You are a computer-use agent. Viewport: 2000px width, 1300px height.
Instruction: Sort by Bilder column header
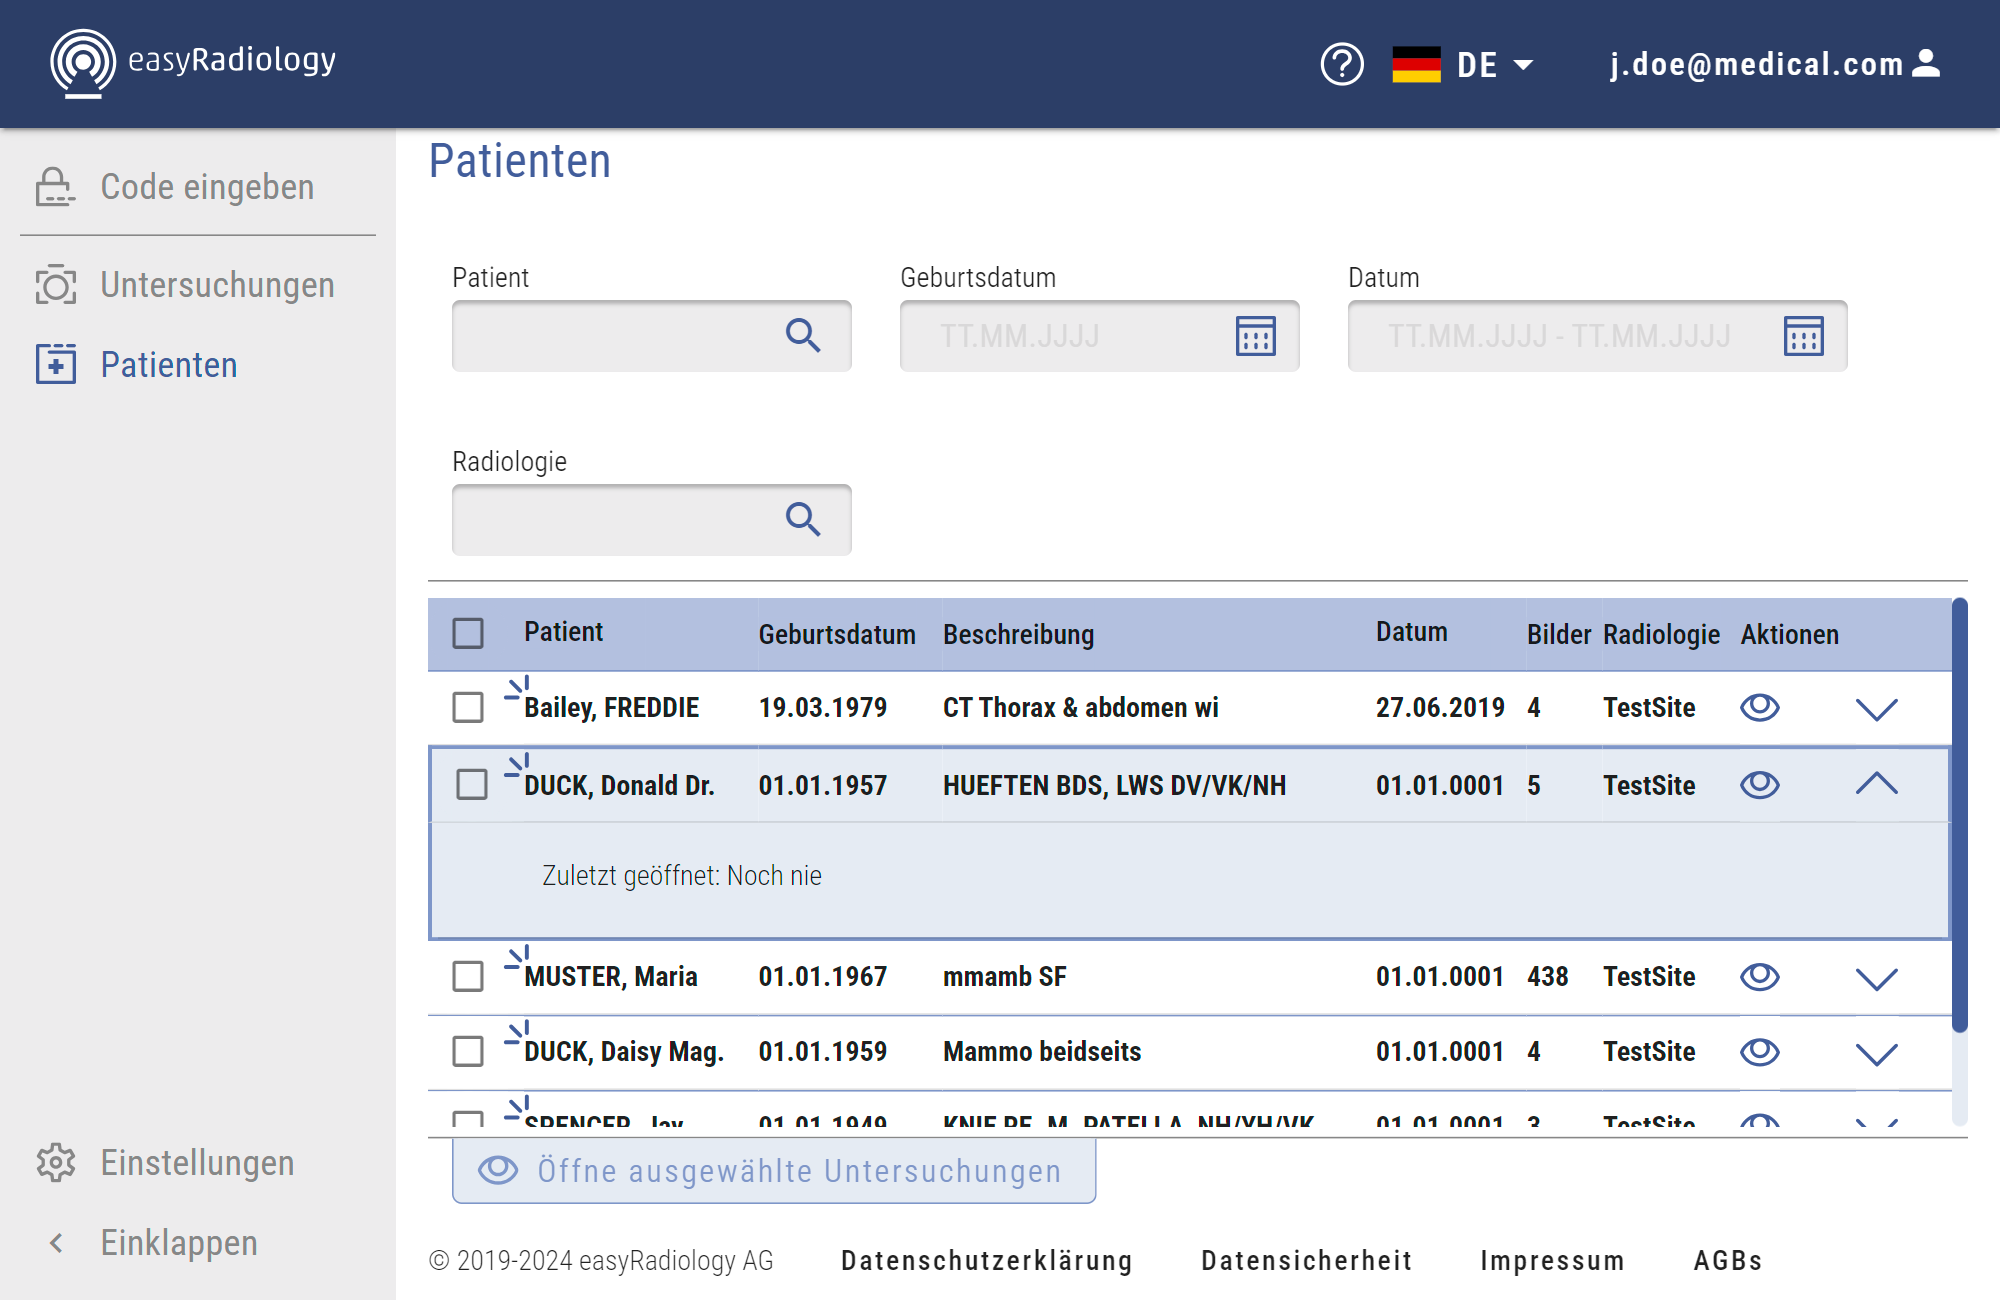1558,634
